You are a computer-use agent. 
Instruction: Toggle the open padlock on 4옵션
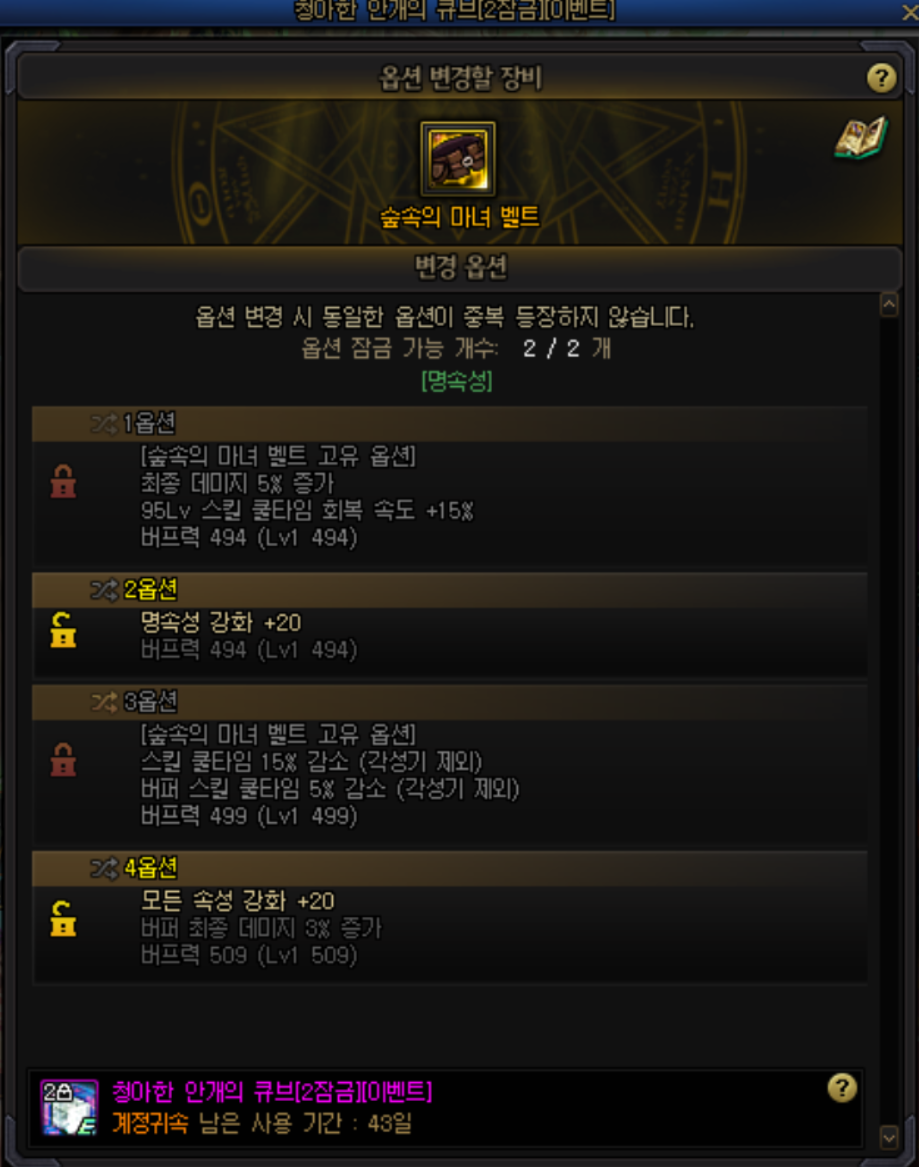(x=63, y=918)
